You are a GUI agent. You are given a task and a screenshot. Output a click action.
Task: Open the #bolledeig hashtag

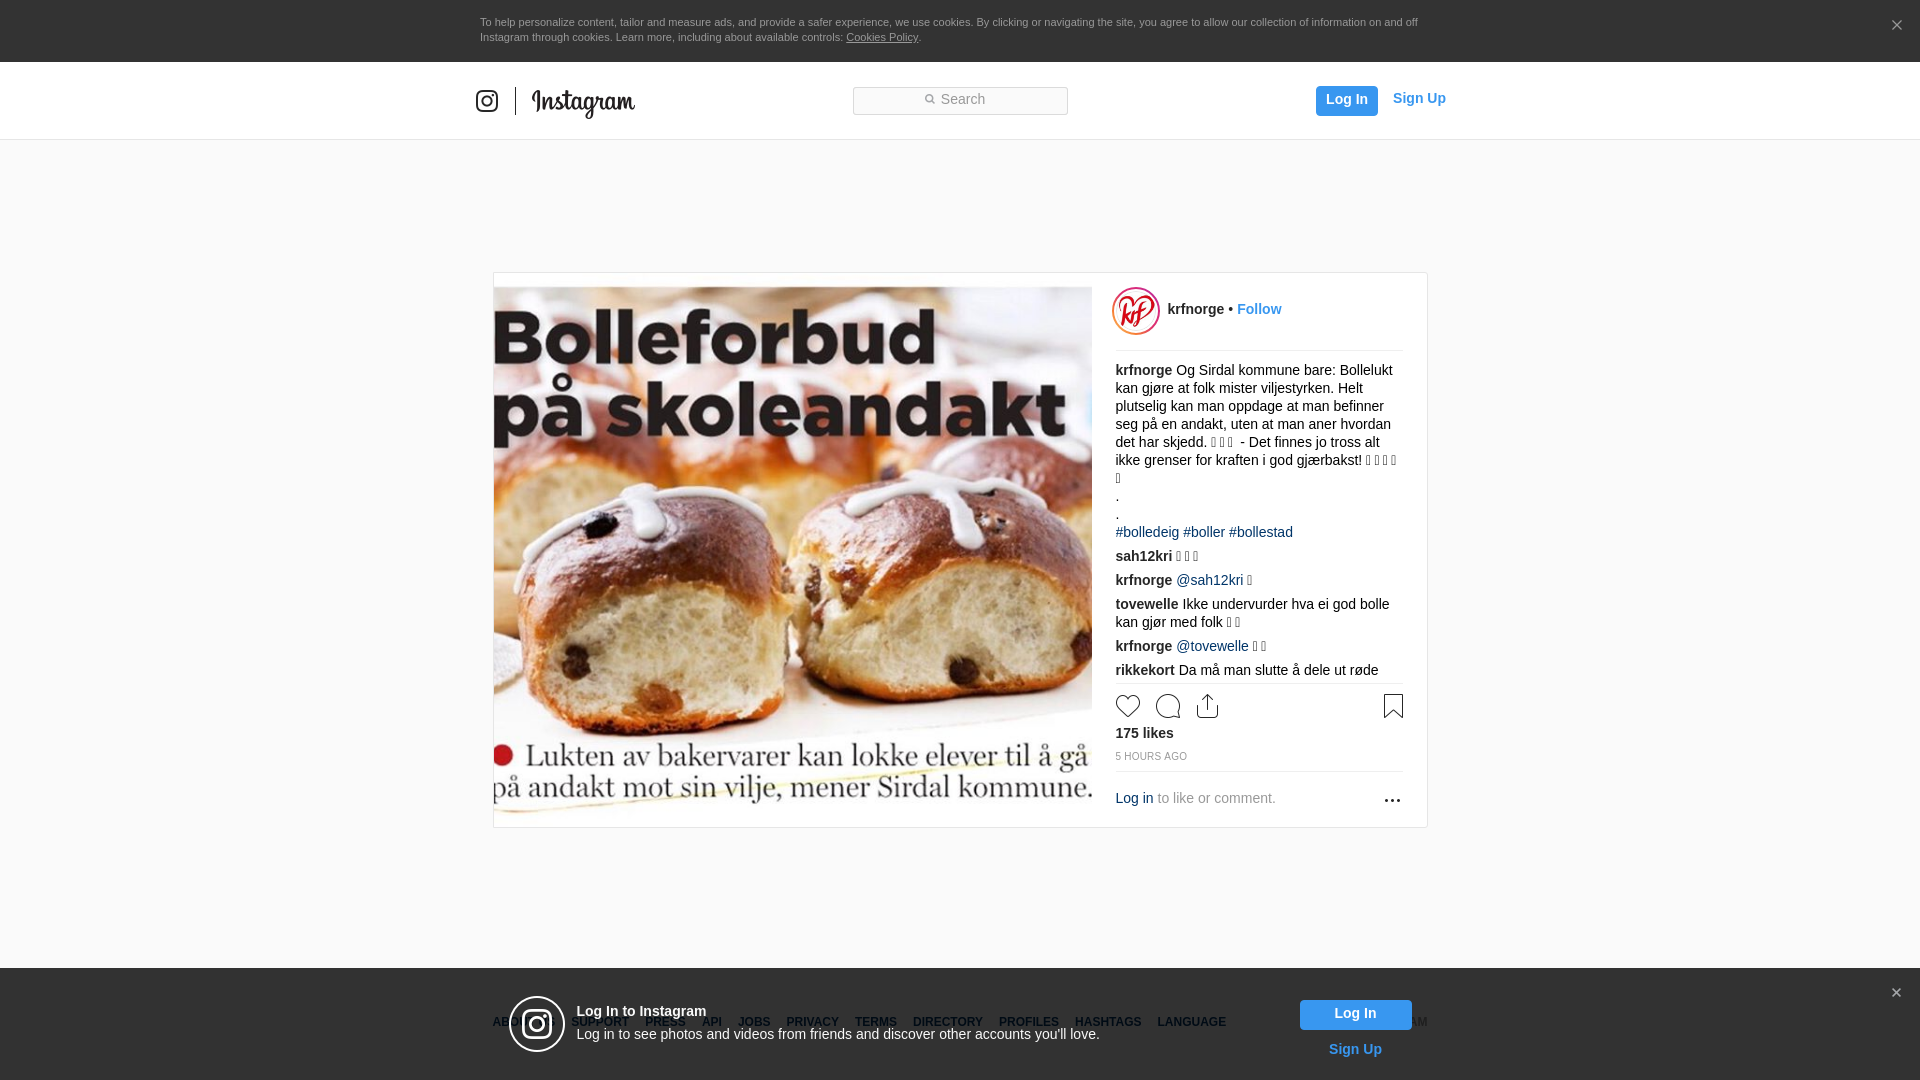point(1147,532)
